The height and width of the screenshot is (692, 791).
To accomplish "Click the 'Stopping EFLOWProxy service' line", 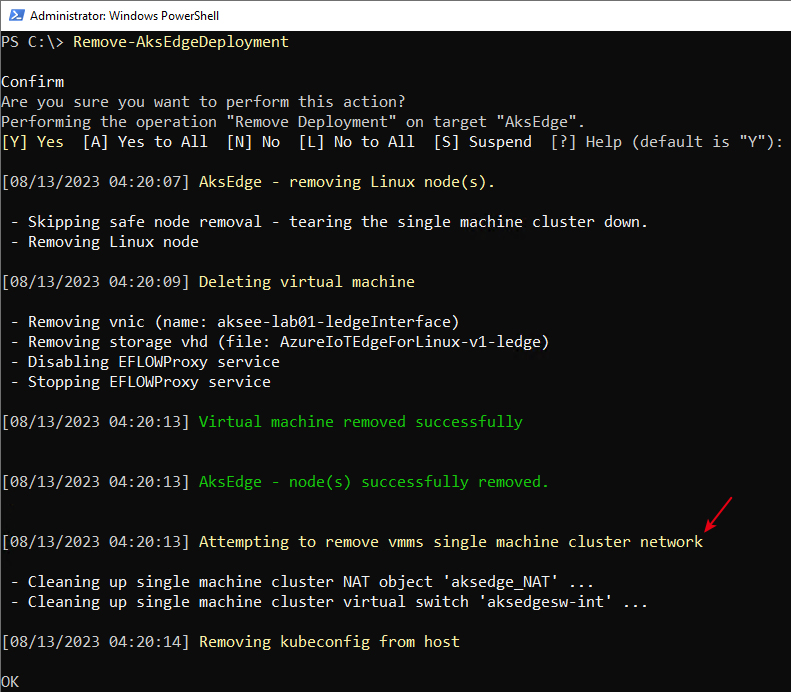I will [141, 382].
